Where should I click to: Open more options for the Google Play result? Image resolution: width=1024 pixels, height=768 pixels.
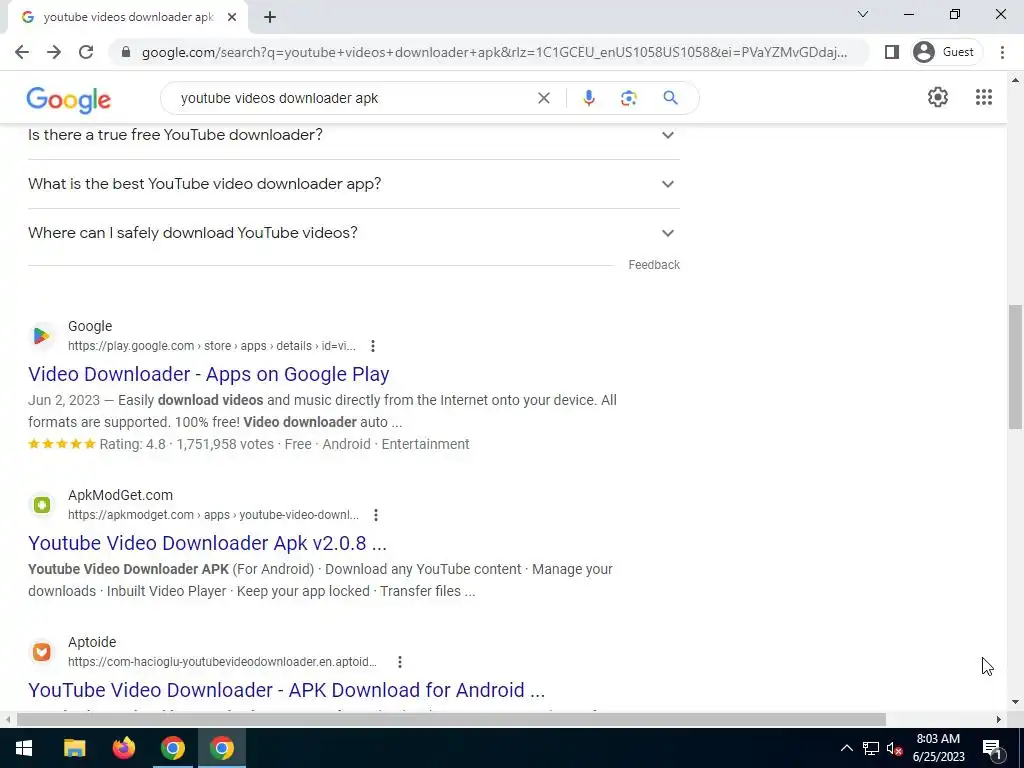pos(372,345)
